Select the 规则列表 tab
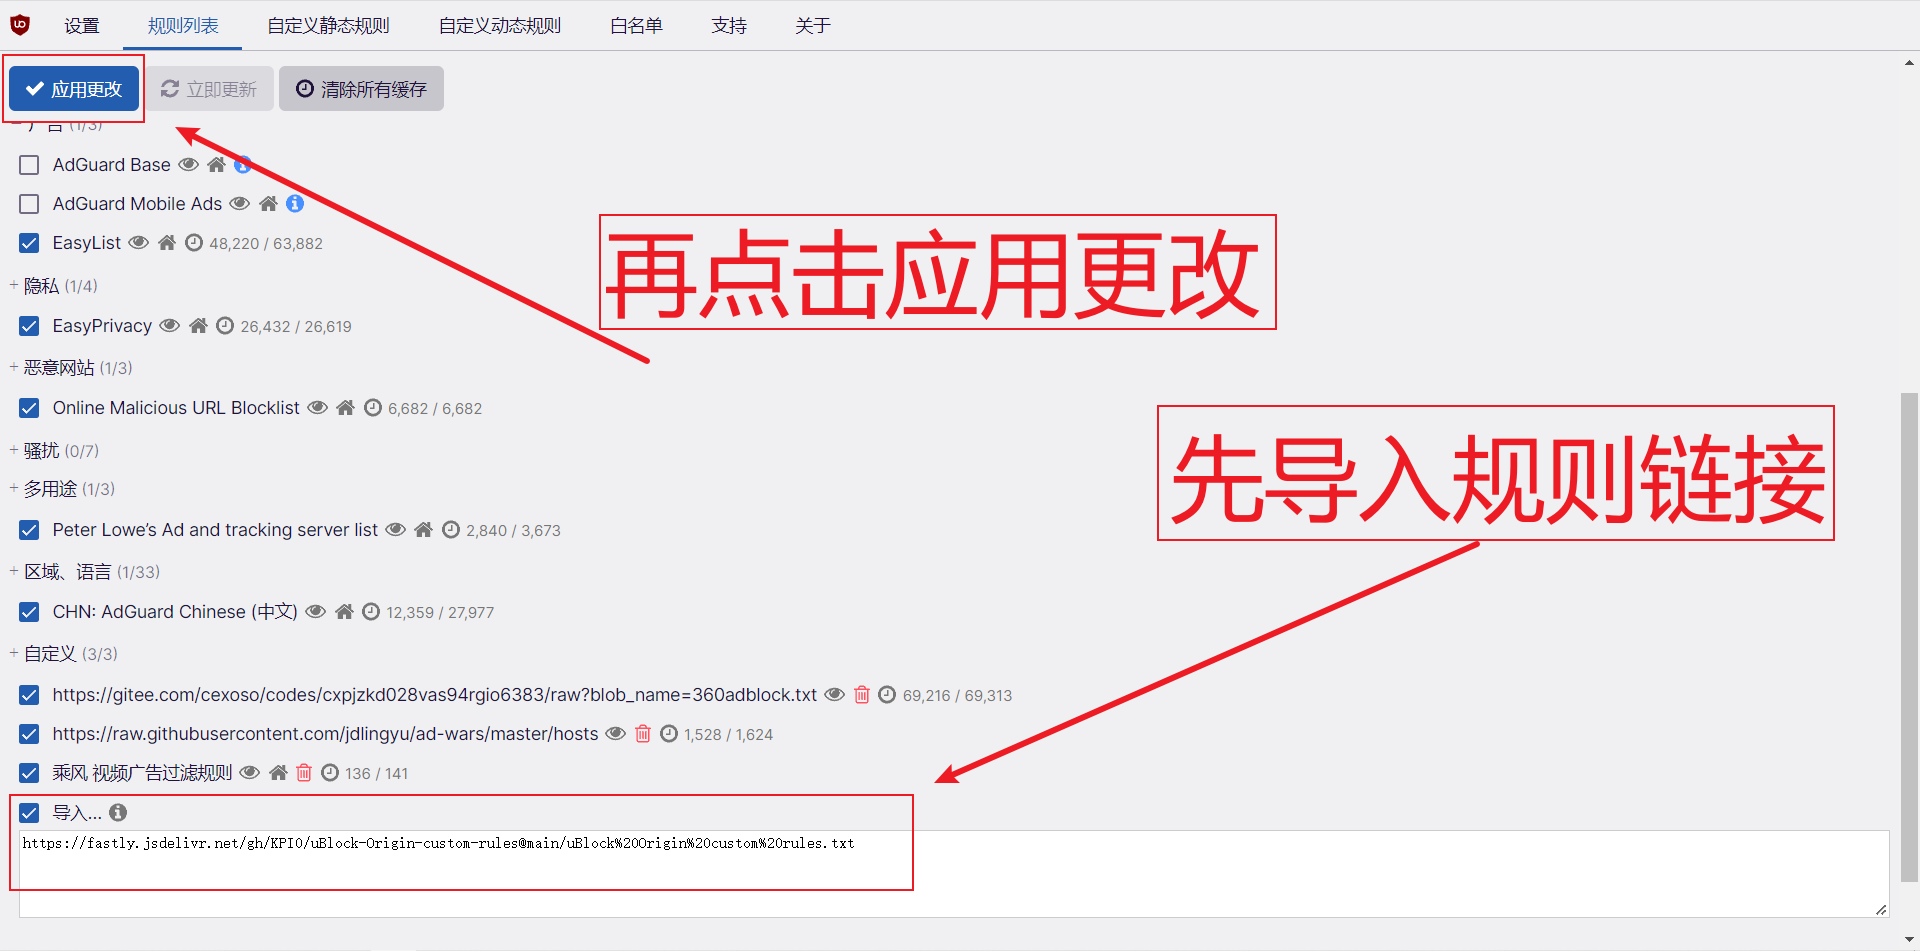This screenshot has width=1920, height=951. pyautogui.click(x=183, y=26)
